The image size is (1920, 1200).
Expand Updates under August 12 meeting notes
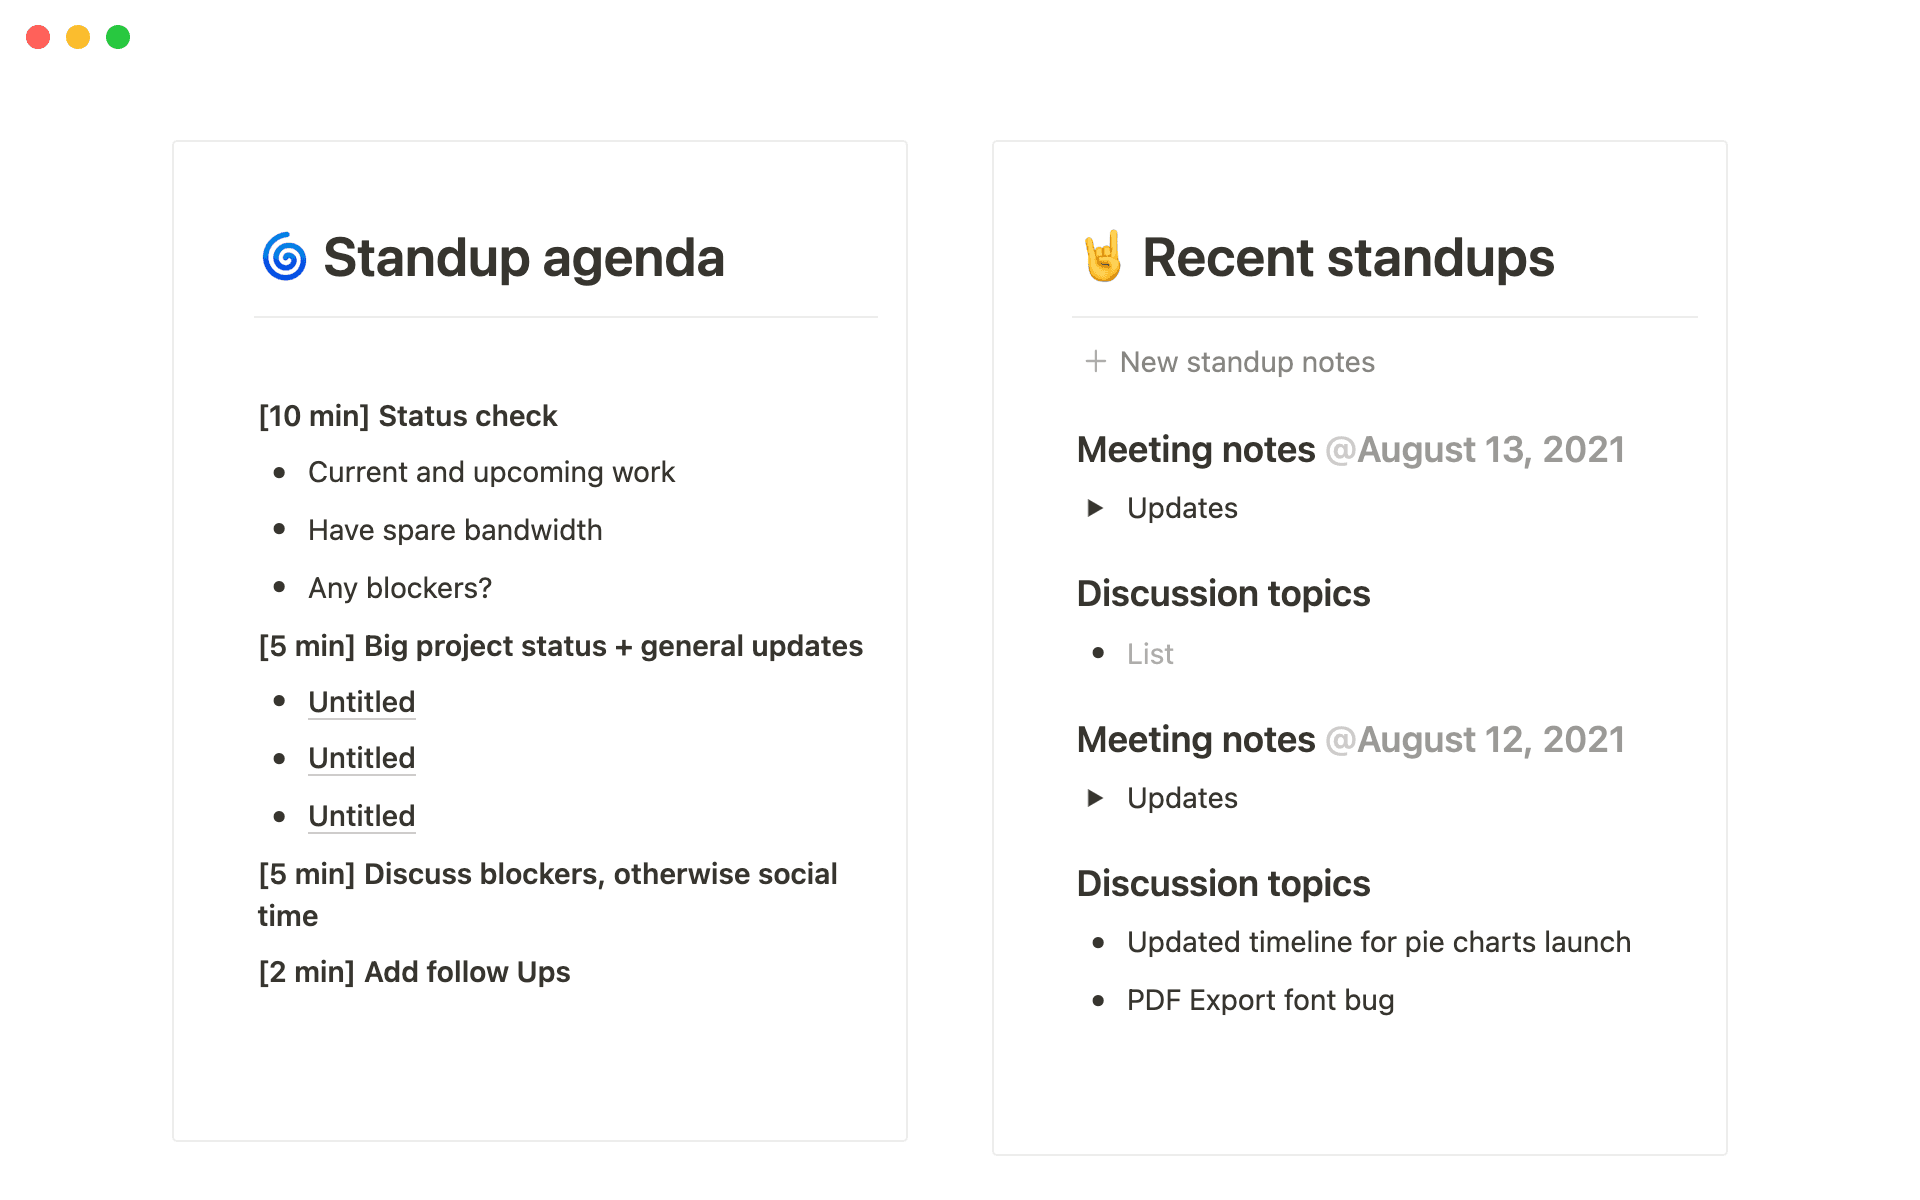point(1094,798)
